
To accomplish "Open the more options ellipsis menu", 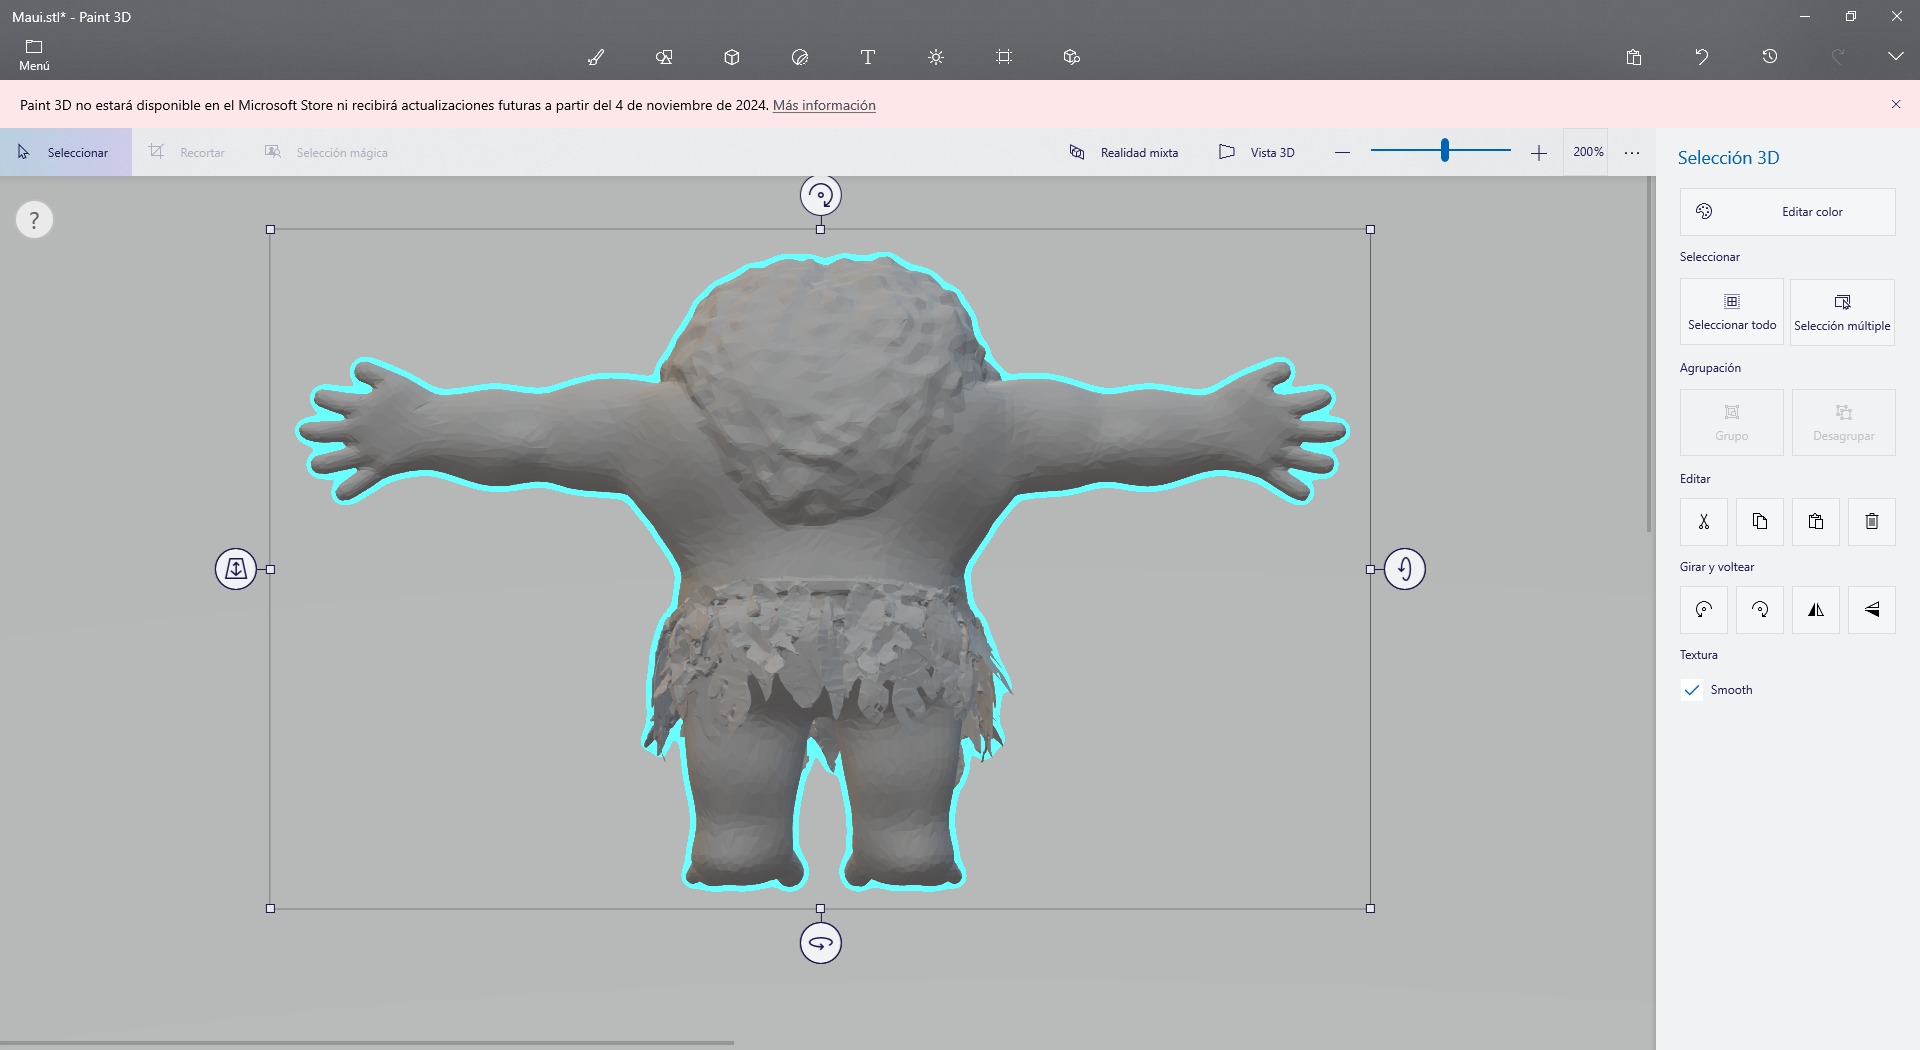I will click(1632, 152).
